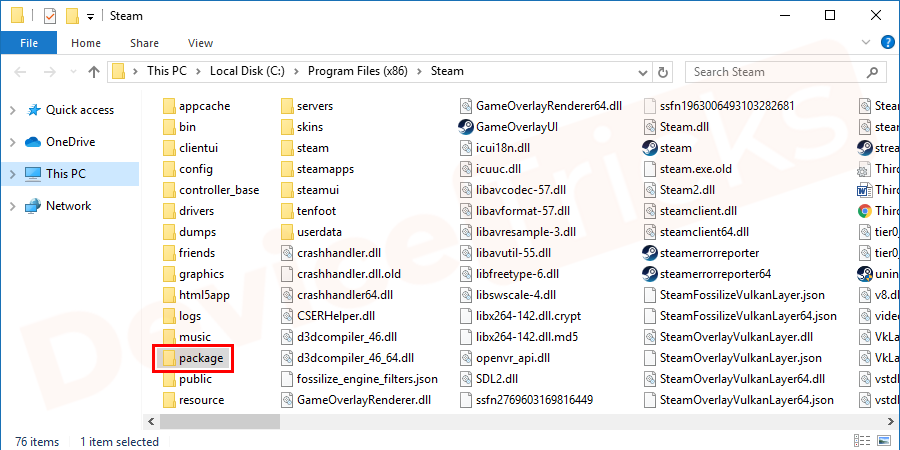Image resolution: width=900 pixels, height=450 pixels.
Task: Open the File menu
Action: coord(29,43)
